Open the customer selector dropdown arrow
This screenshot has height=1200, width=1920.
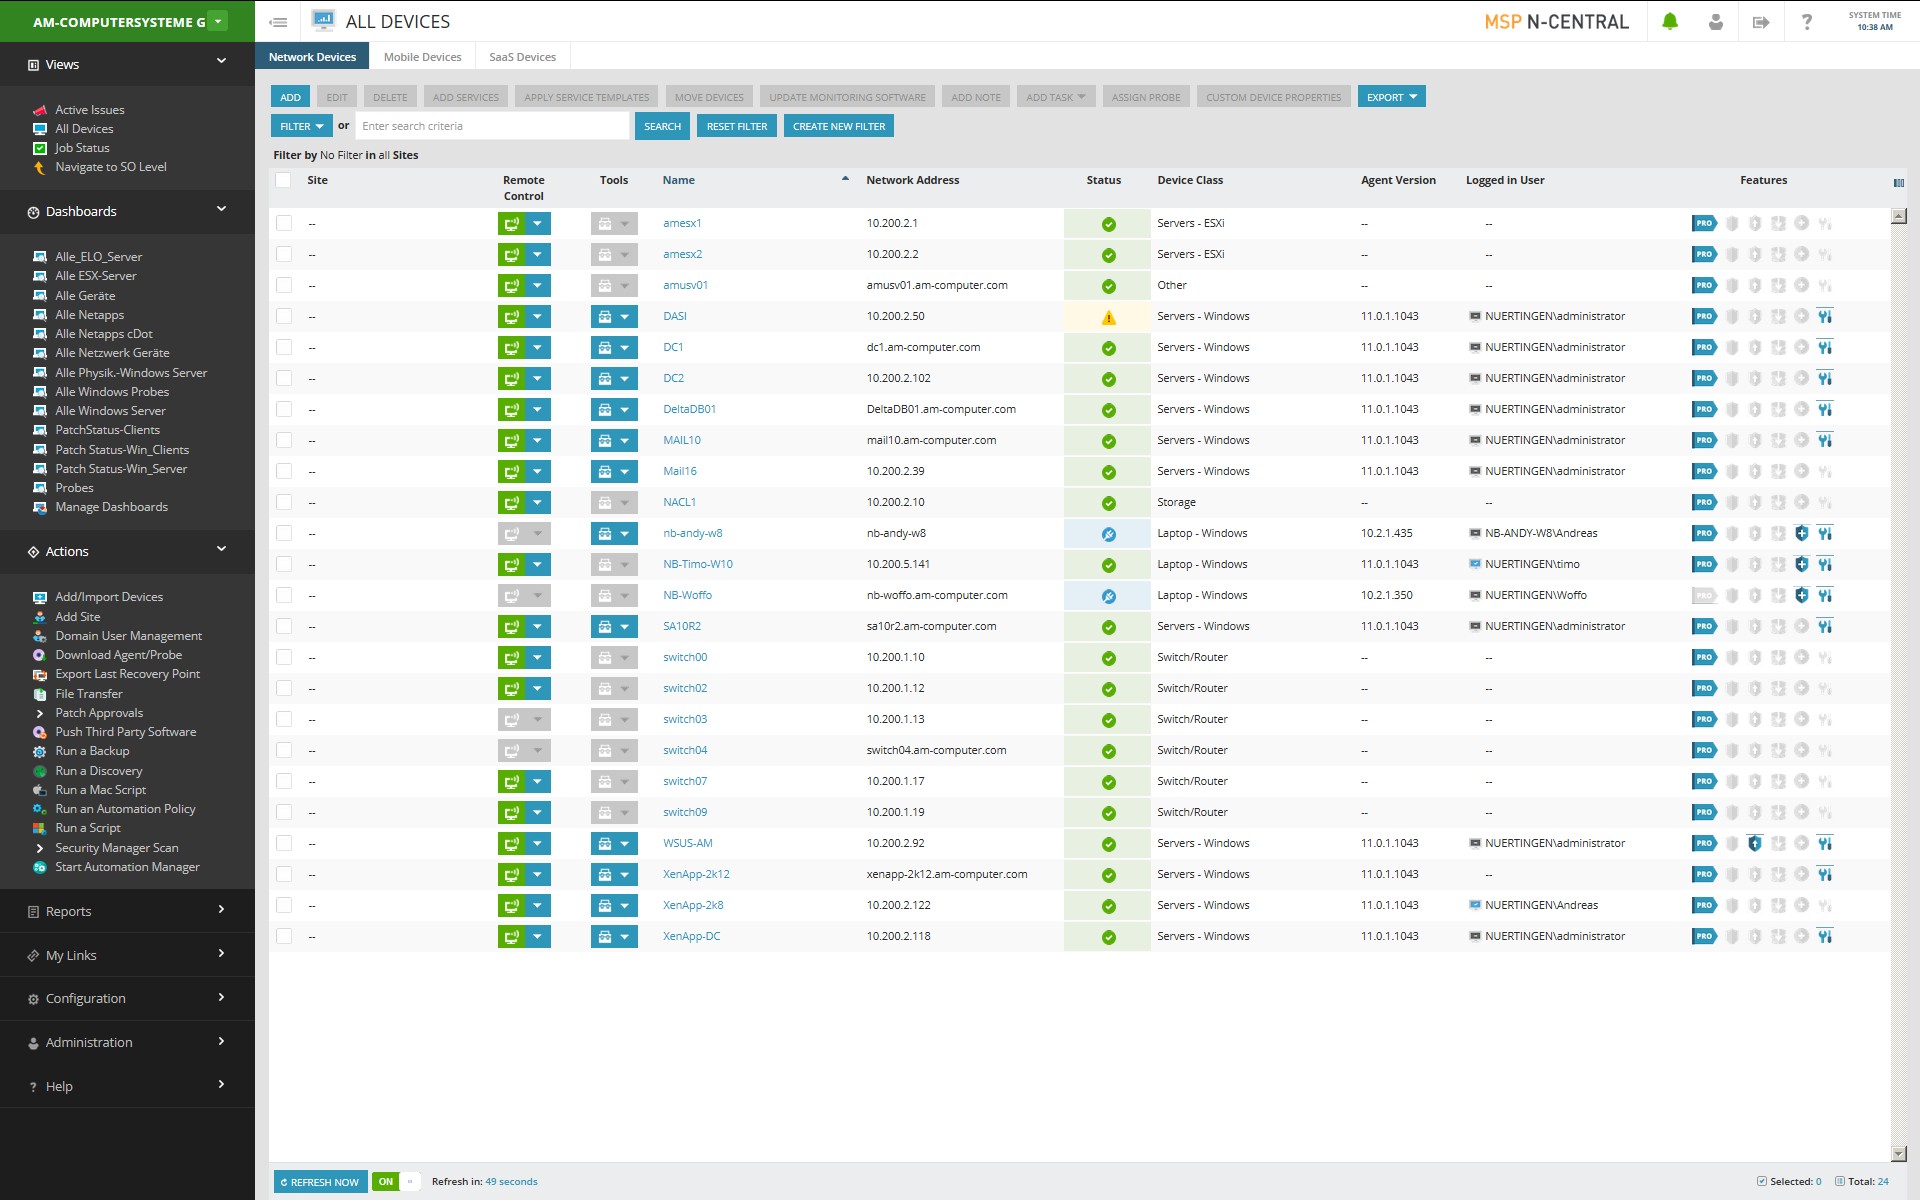218,21
